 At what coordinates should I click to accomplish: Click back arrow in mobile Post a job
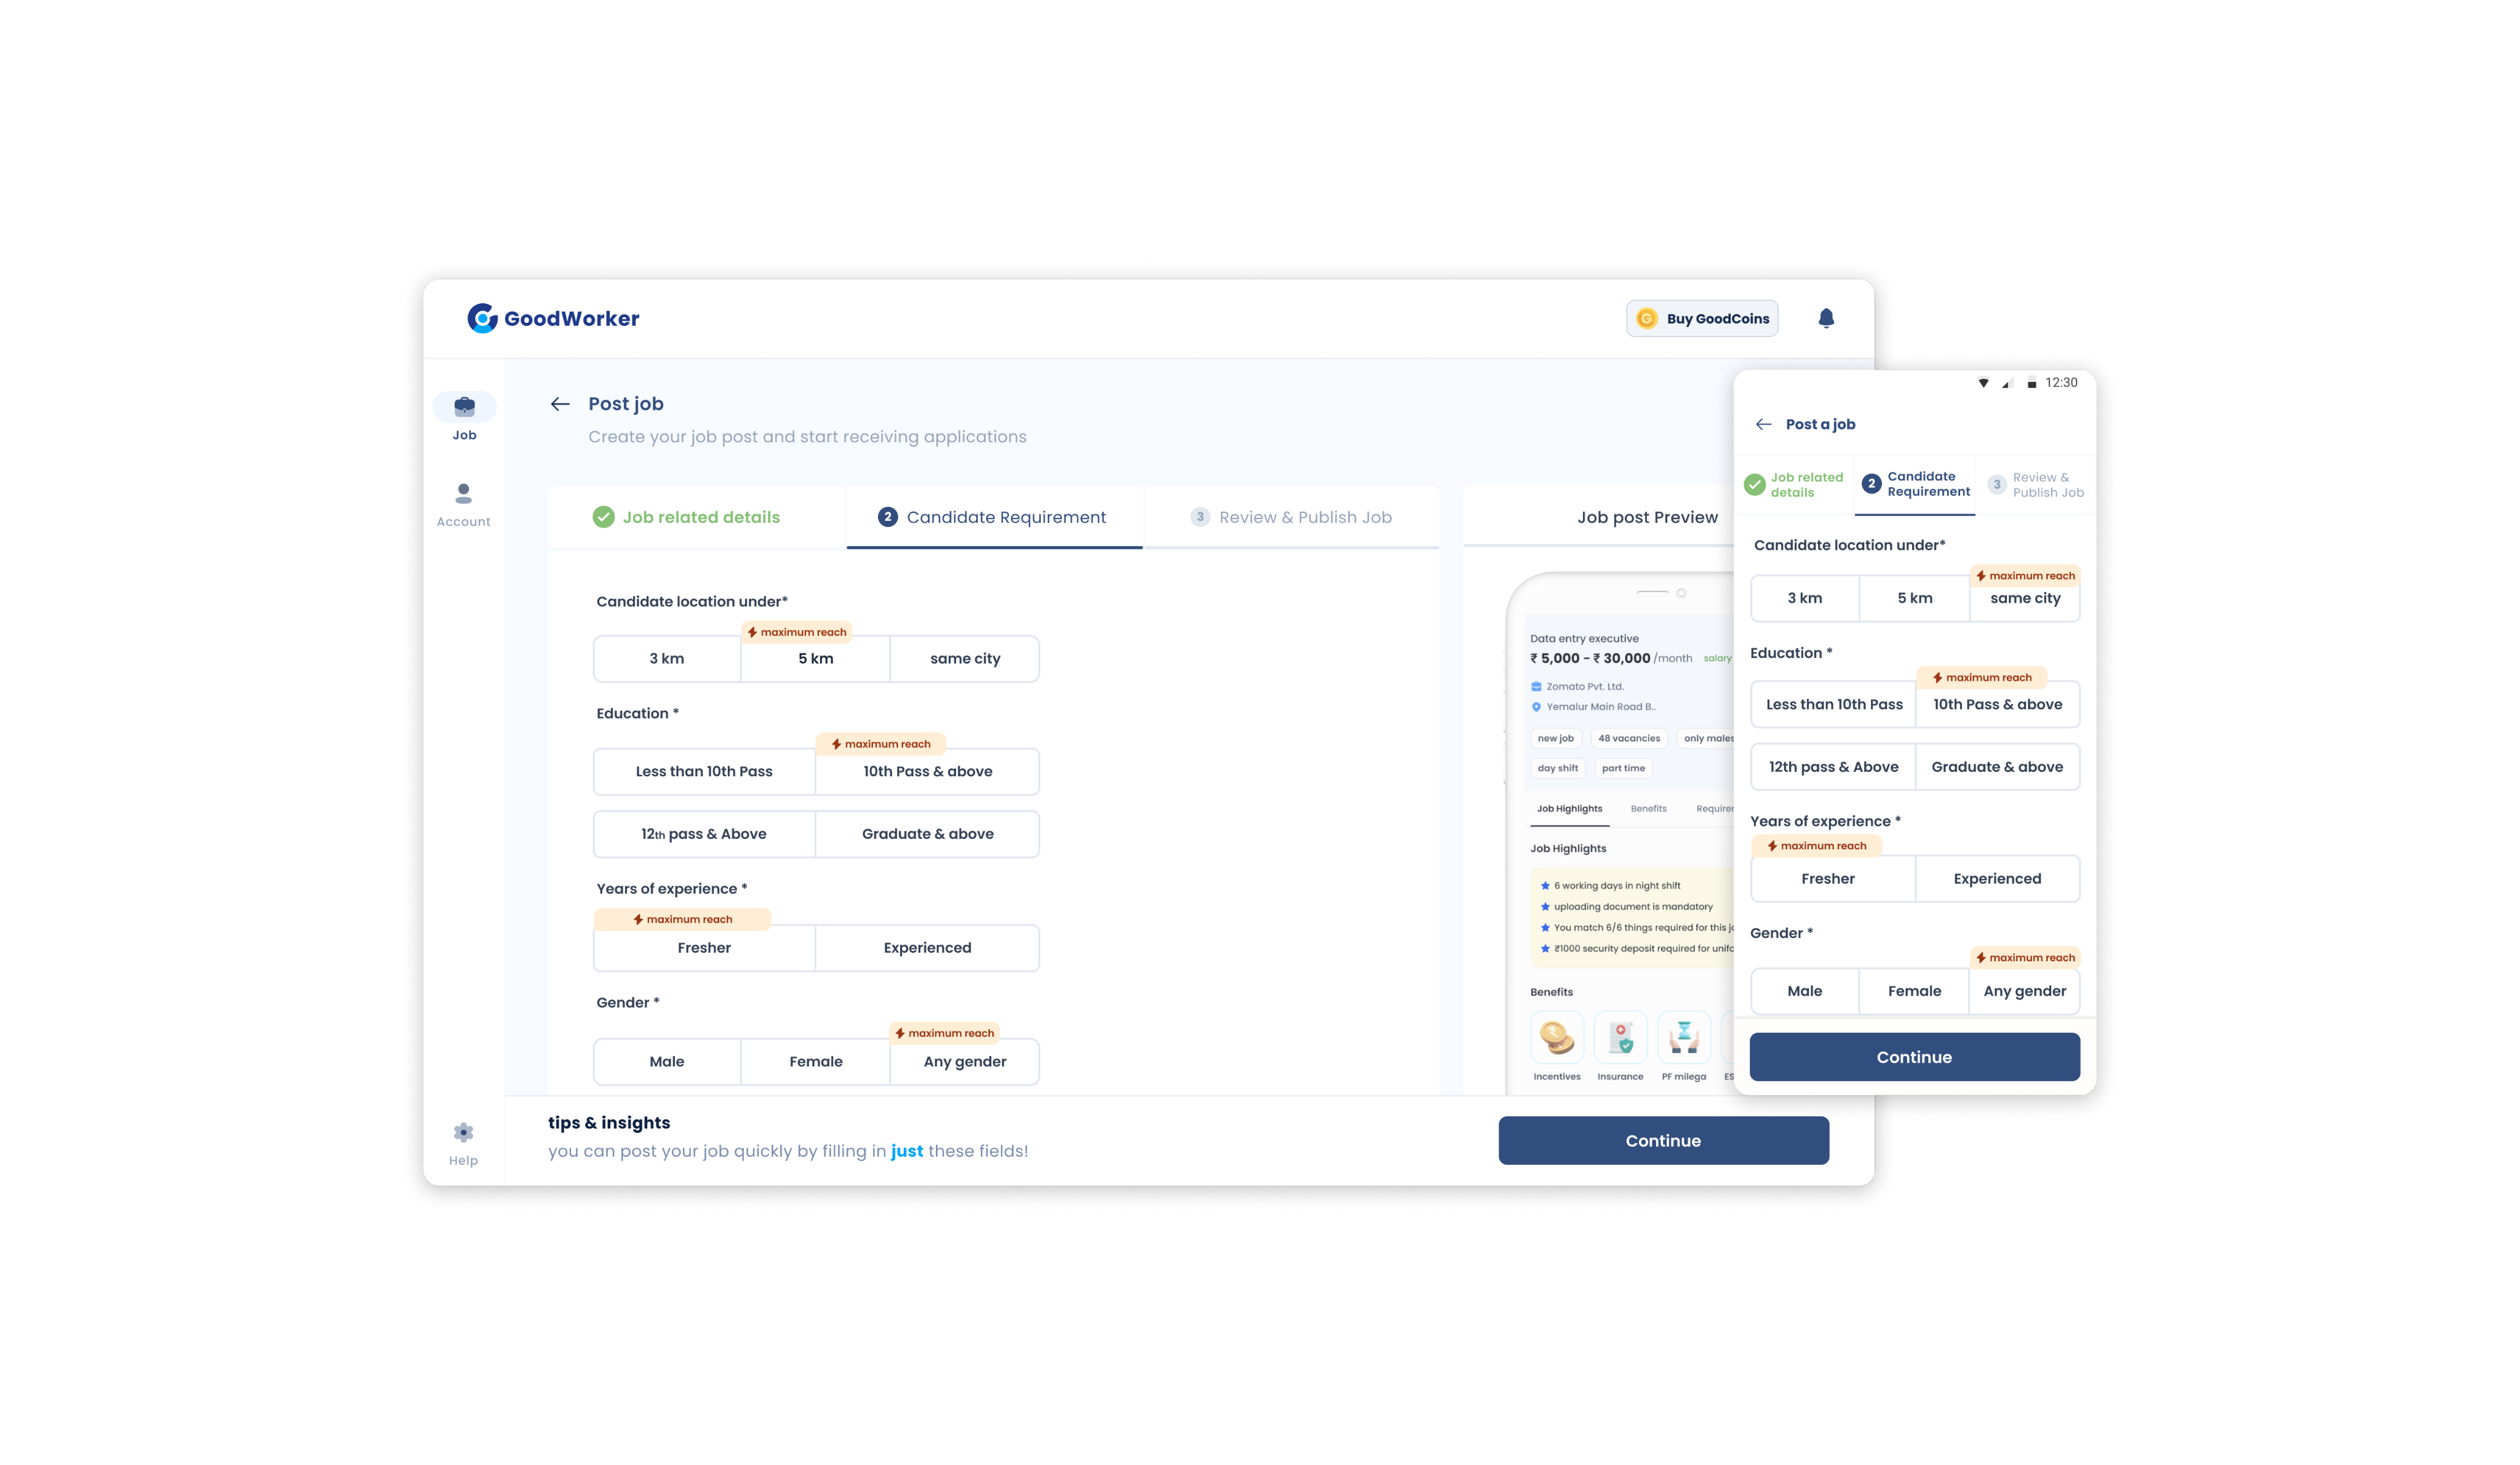(x=1763, y=424)
